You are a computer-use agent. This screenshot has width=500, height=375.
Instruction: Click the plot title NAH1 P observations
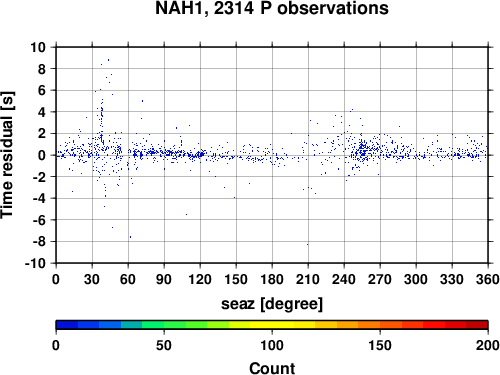coord(272,8)
